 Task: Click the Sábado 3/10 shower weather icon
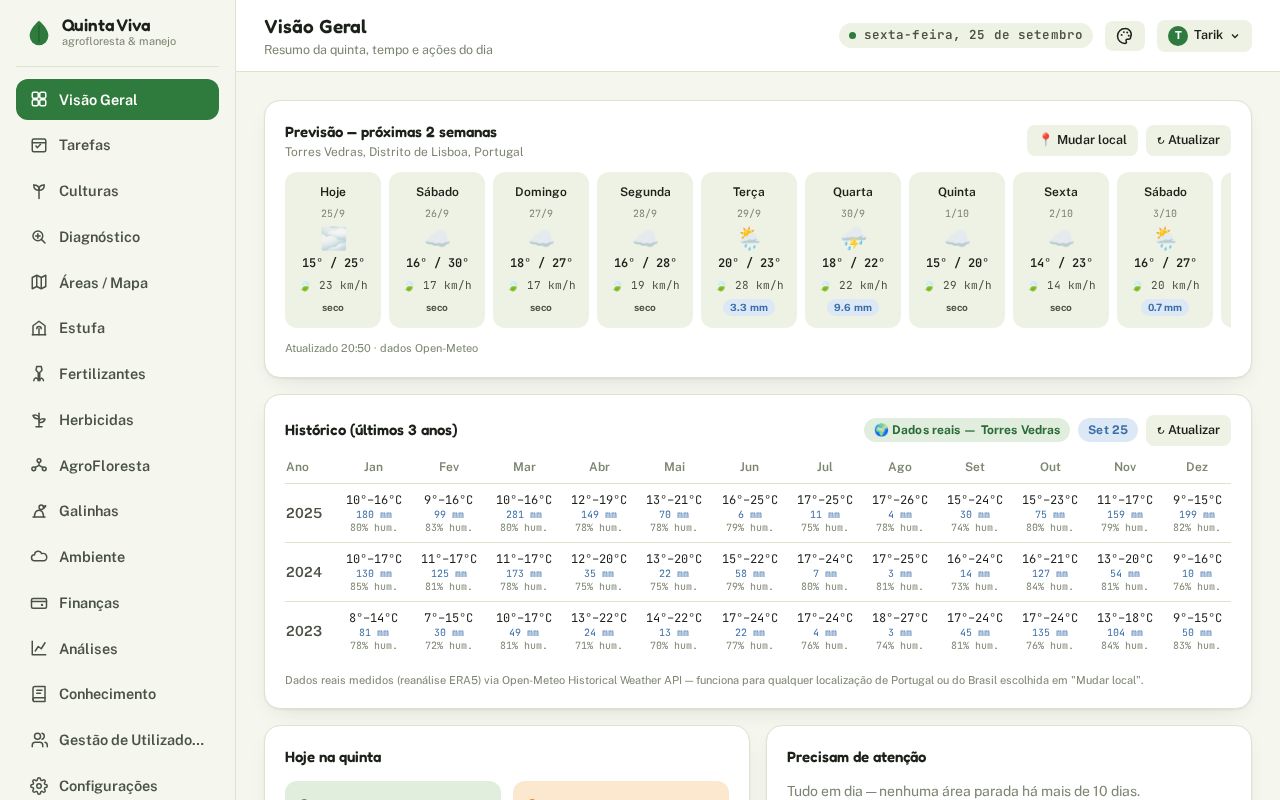(1165, 238)
